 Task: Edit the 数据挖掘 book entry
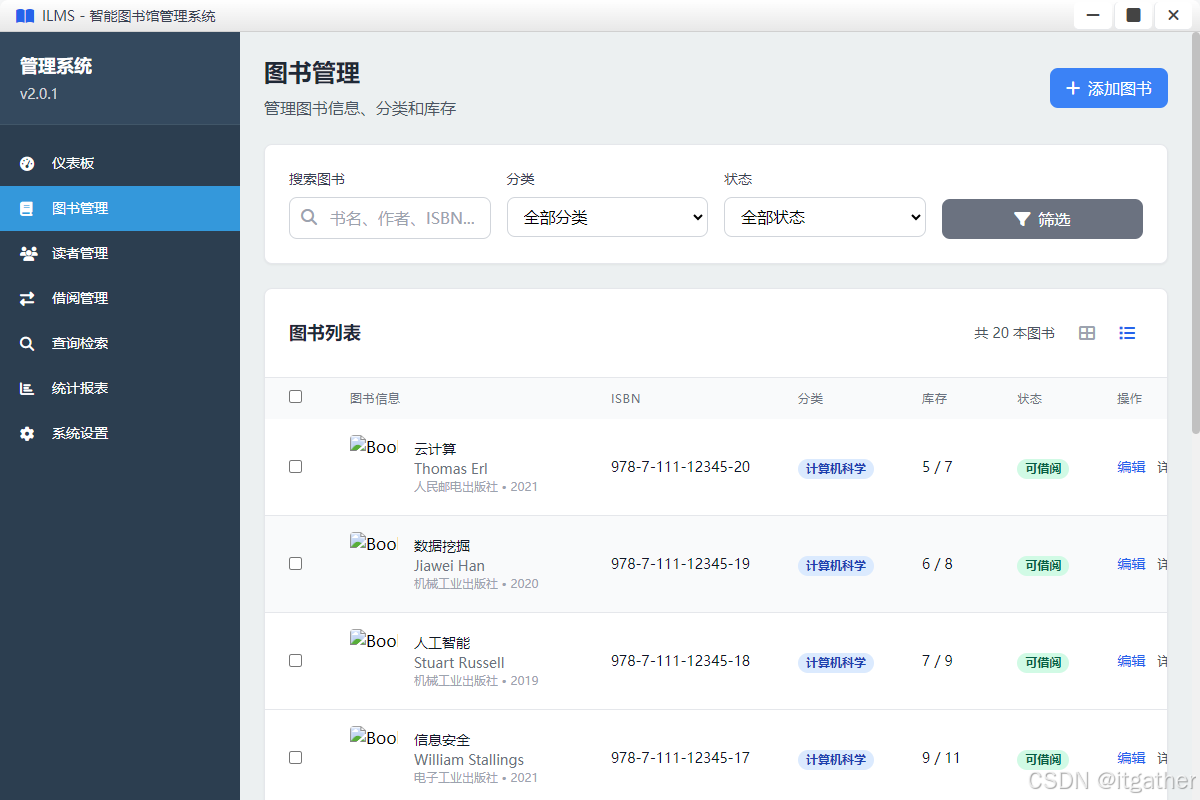coord(1131,564)
